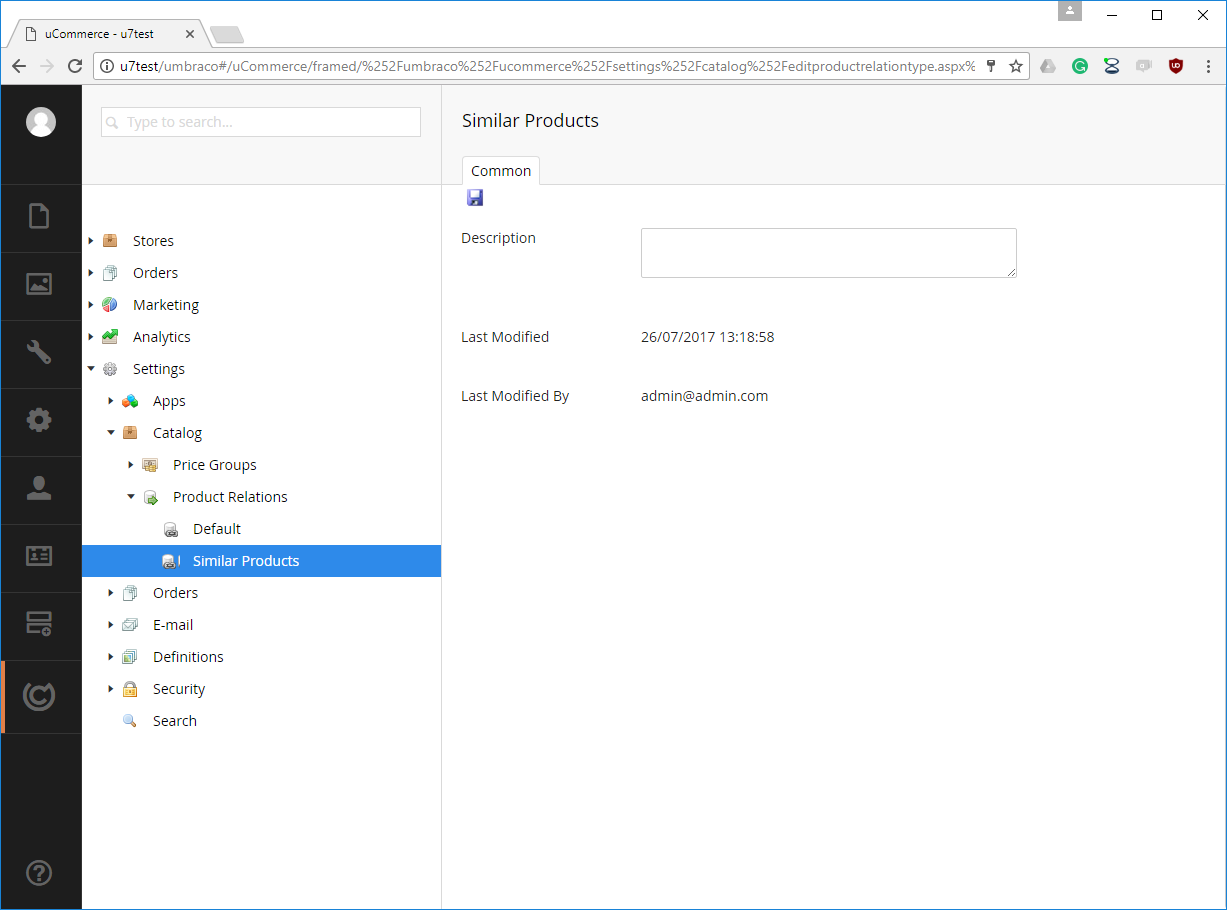Open the Help question mark icon
The width and height of the screenshot is (1227, 910).
click(x=39, y=873)
